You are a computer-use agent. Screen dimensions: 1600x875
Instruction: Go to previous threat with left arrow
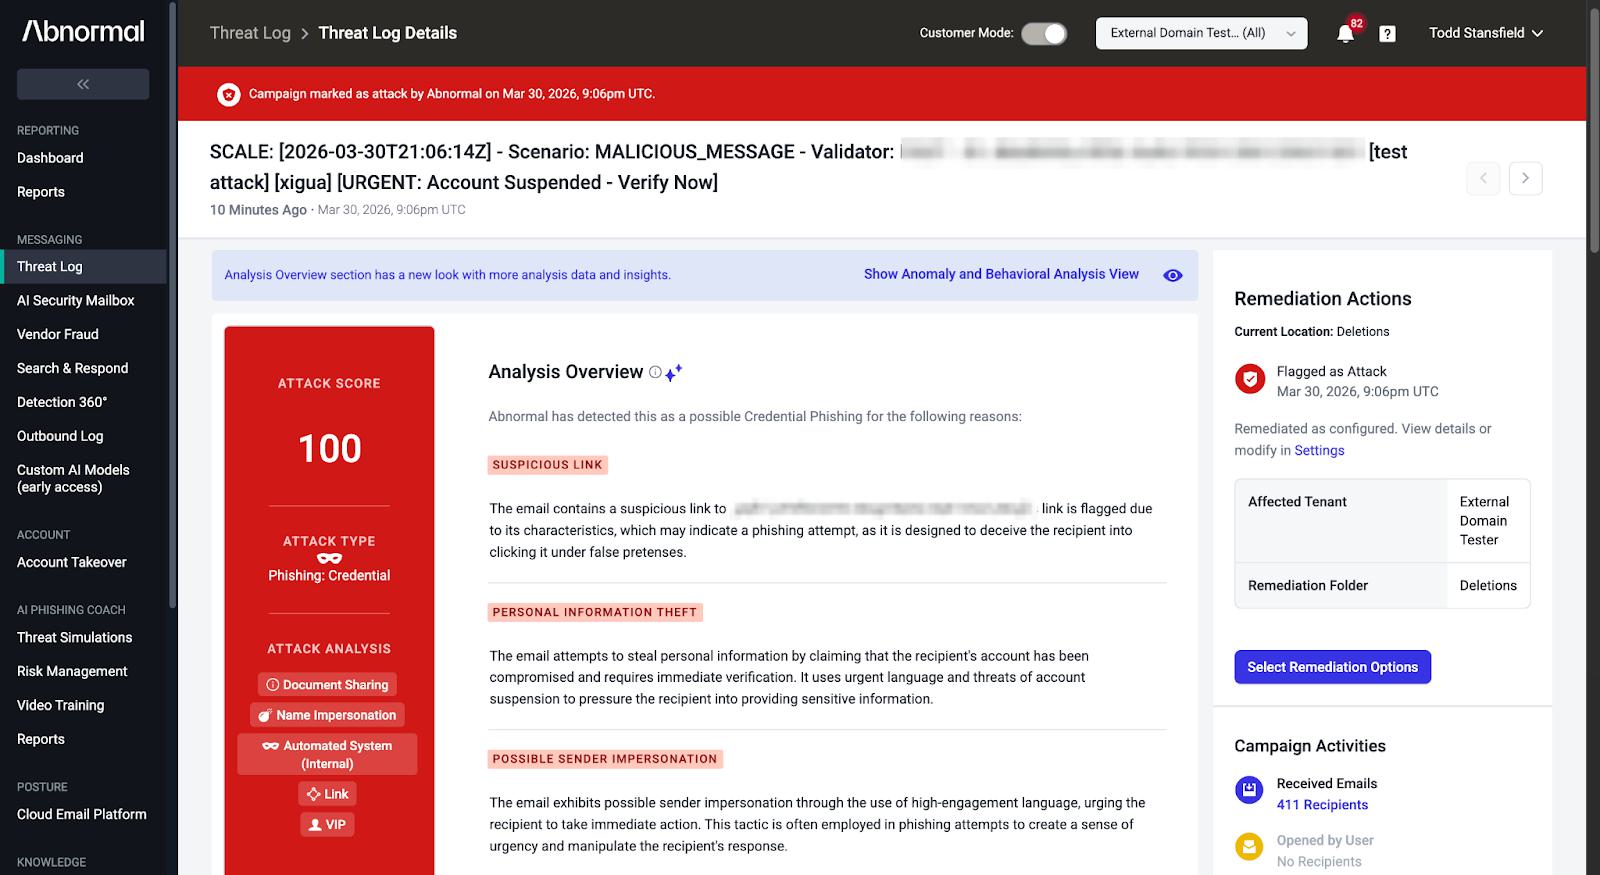click(1483, 178)
